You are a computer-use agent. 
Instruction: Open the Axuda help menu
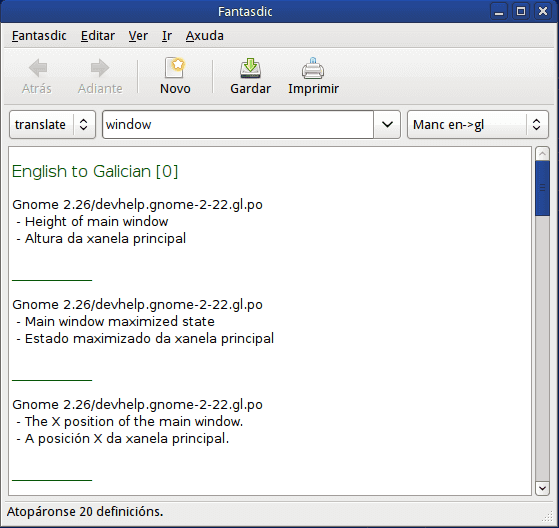coord(205,36)
